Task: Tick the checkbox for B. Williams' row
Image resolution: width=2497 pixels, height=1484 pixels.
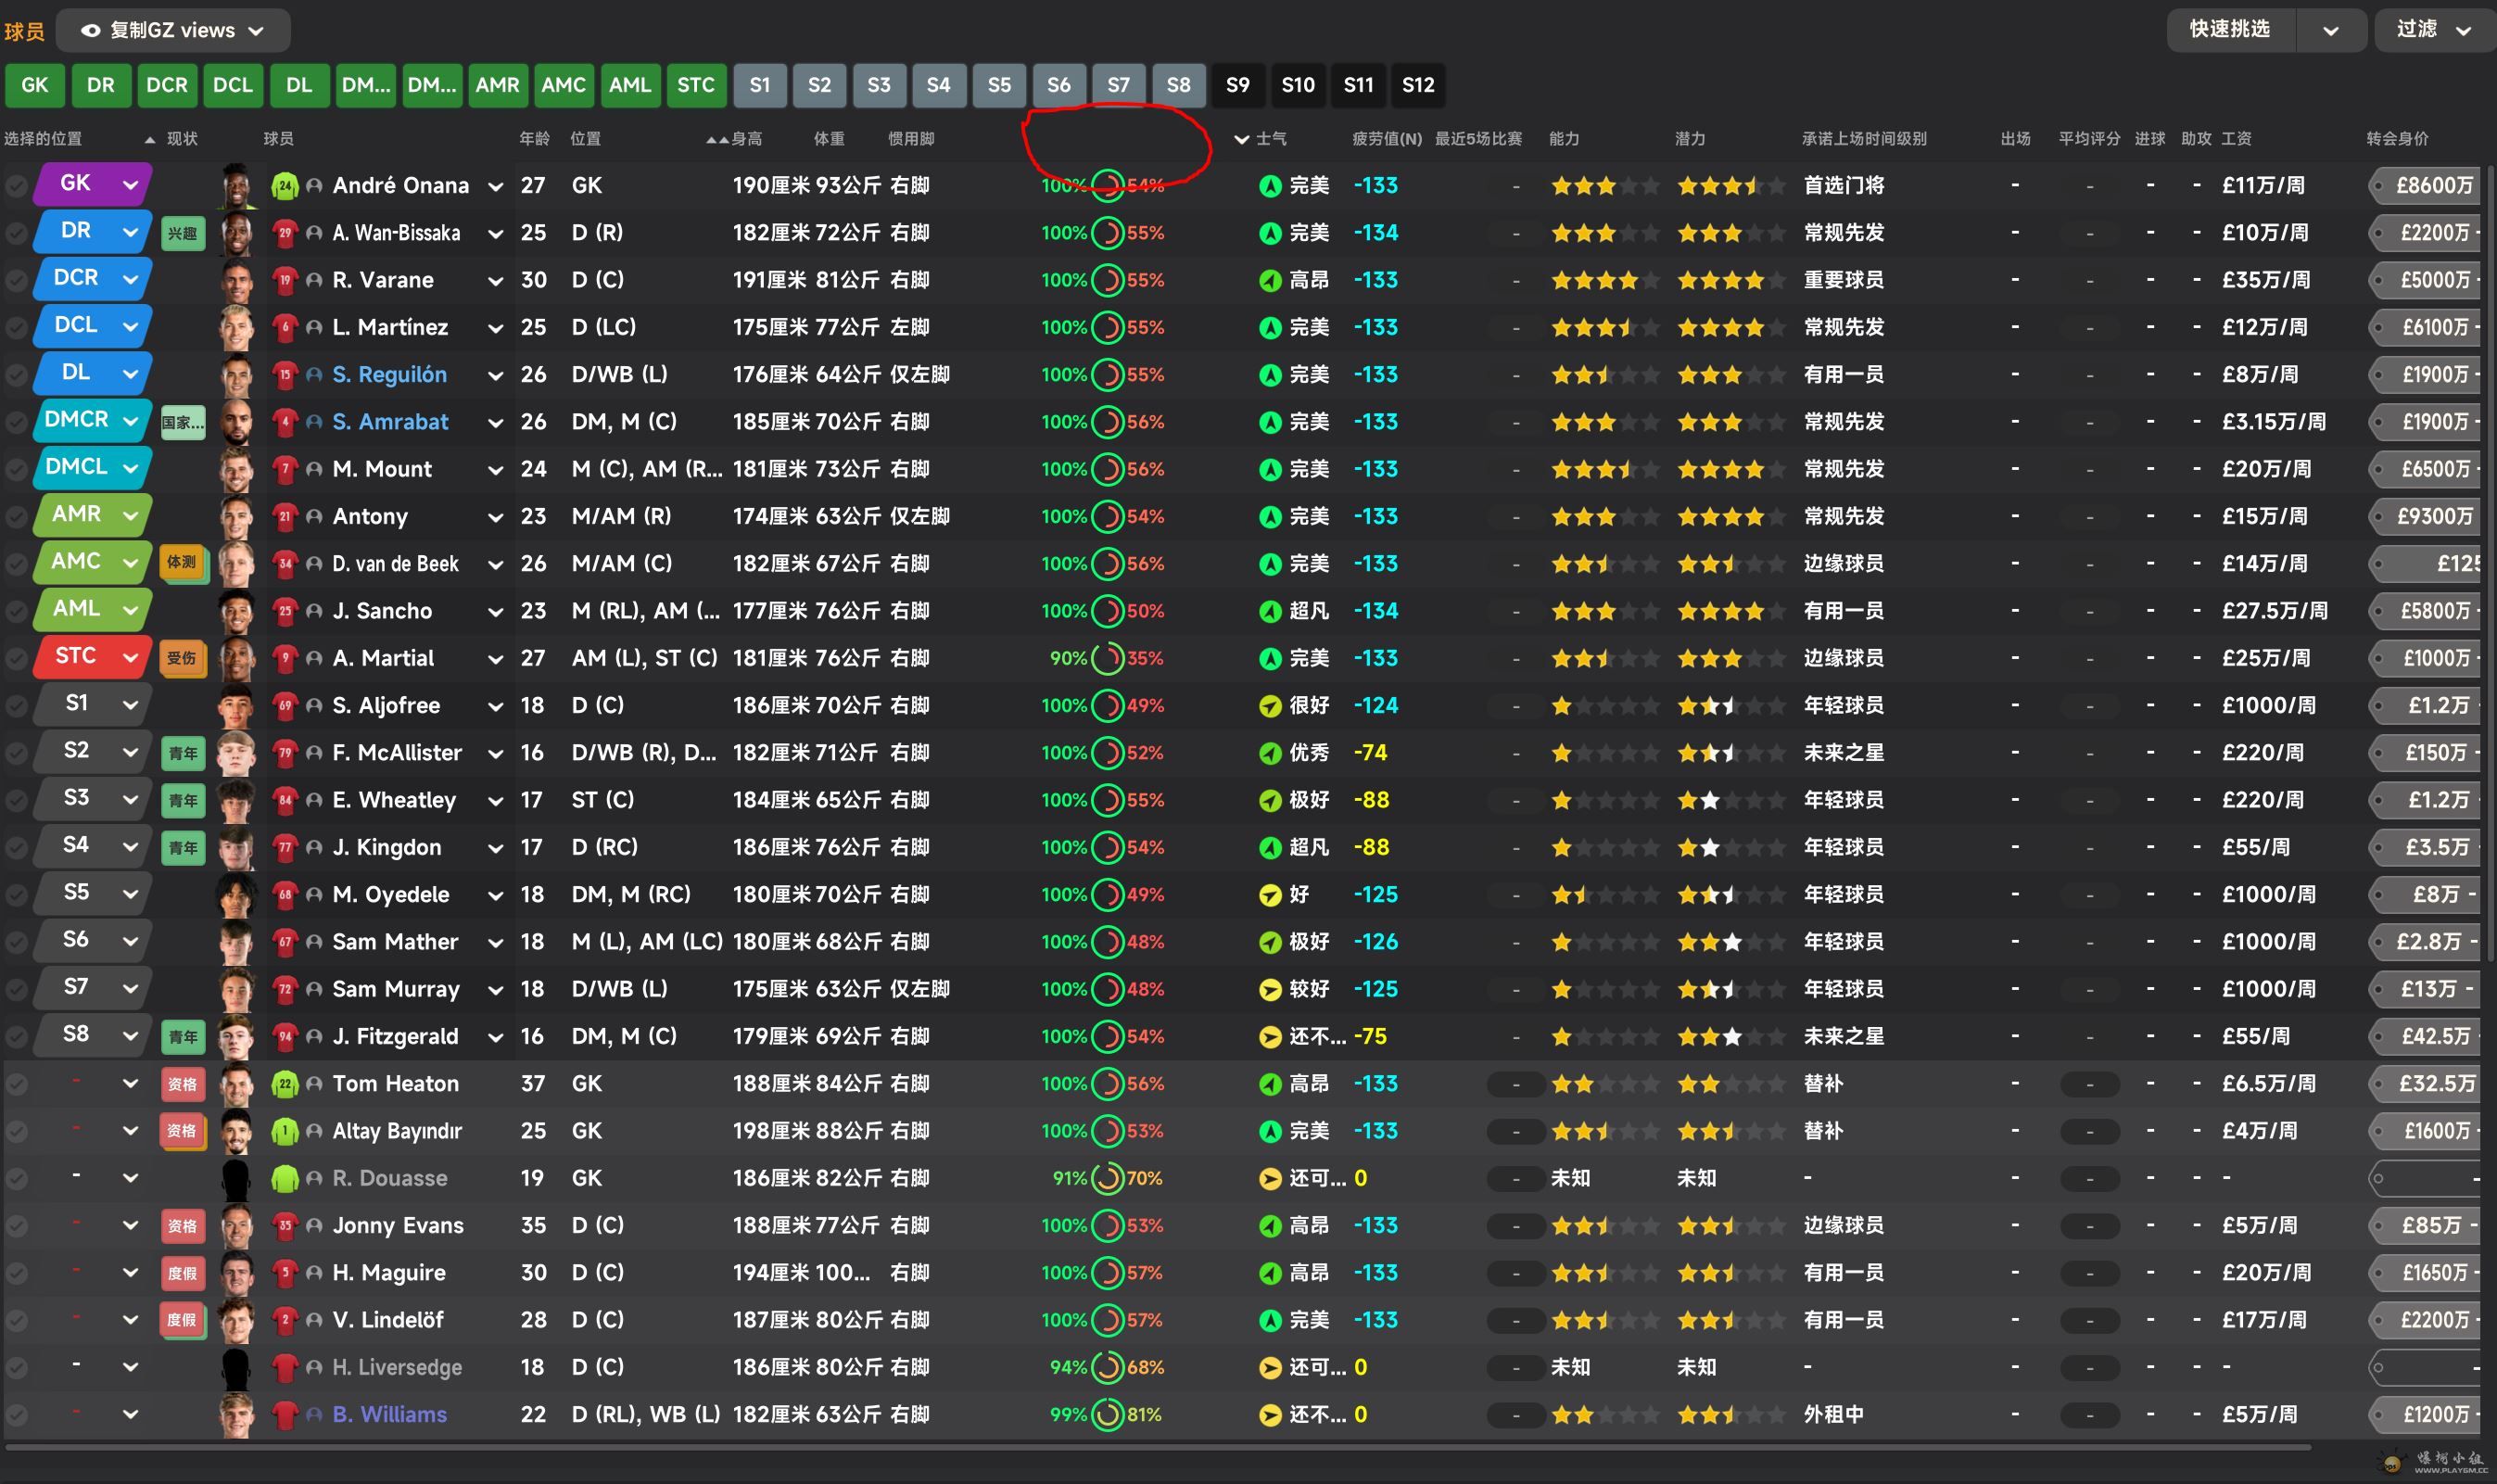Action: point(16,1415)
